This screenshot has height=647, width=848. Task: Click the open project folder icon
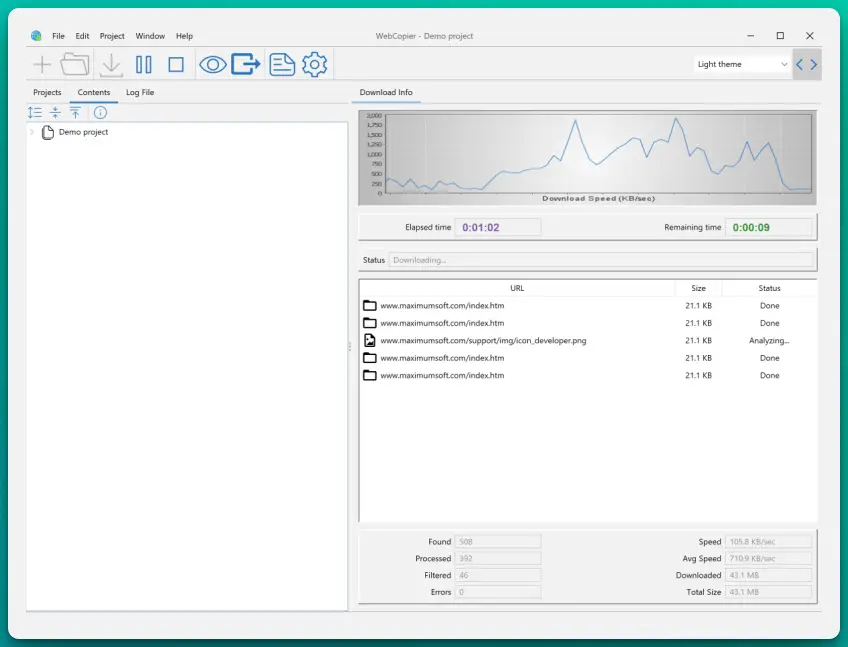(75, 65)
